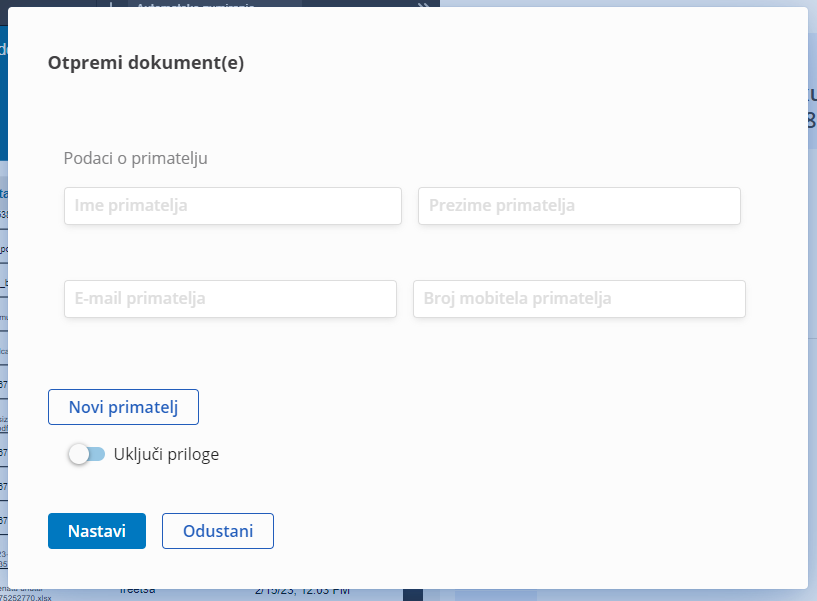Continue by clicking Nastavi

click(97, 531)
